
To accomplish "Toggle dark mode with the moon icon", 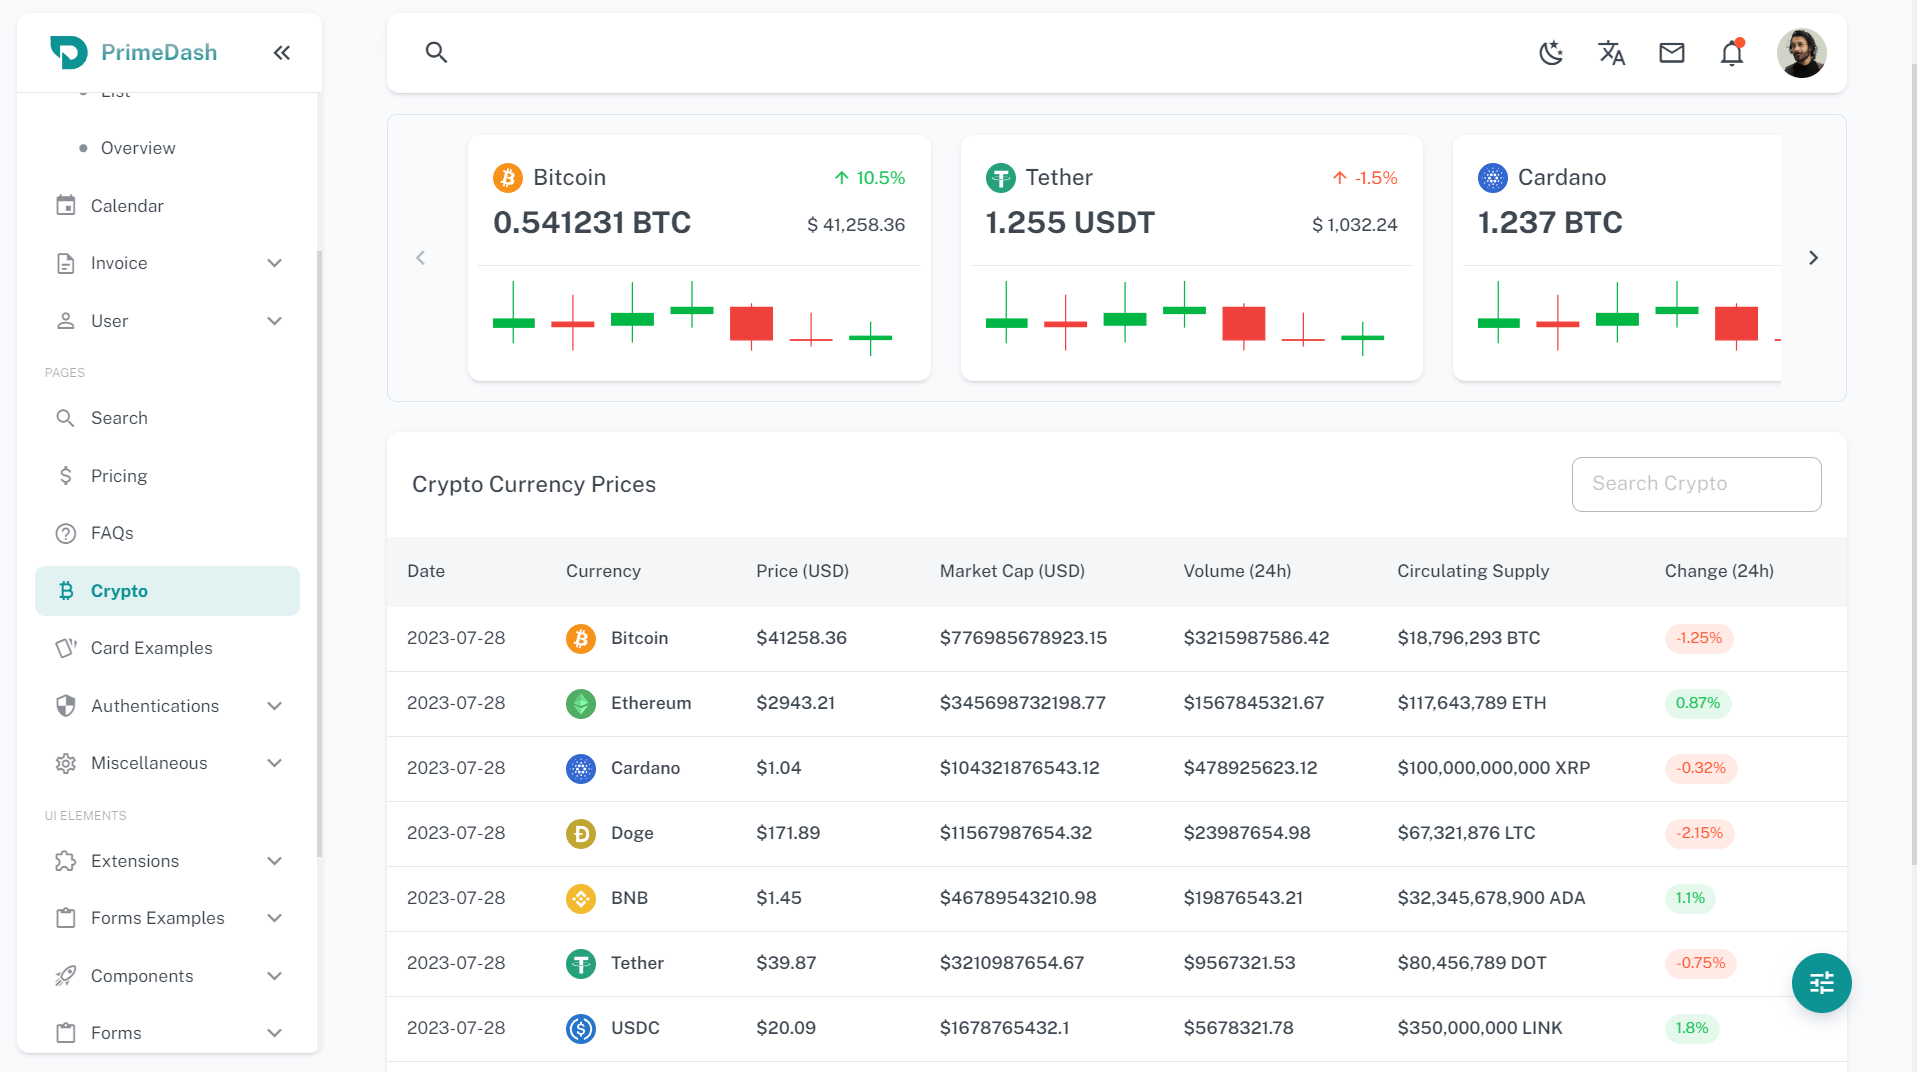I will [1551, 53].
